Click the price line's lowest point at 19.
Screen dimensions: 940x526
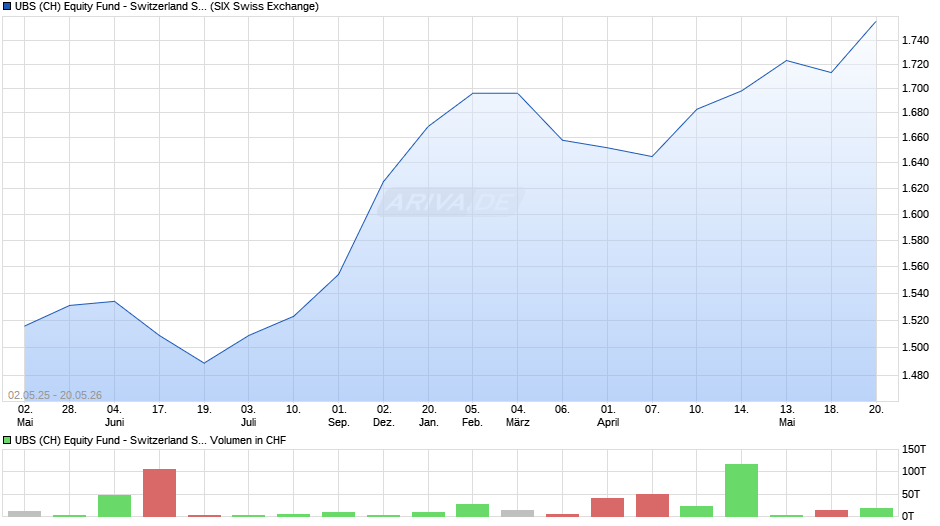pos(204,363)
